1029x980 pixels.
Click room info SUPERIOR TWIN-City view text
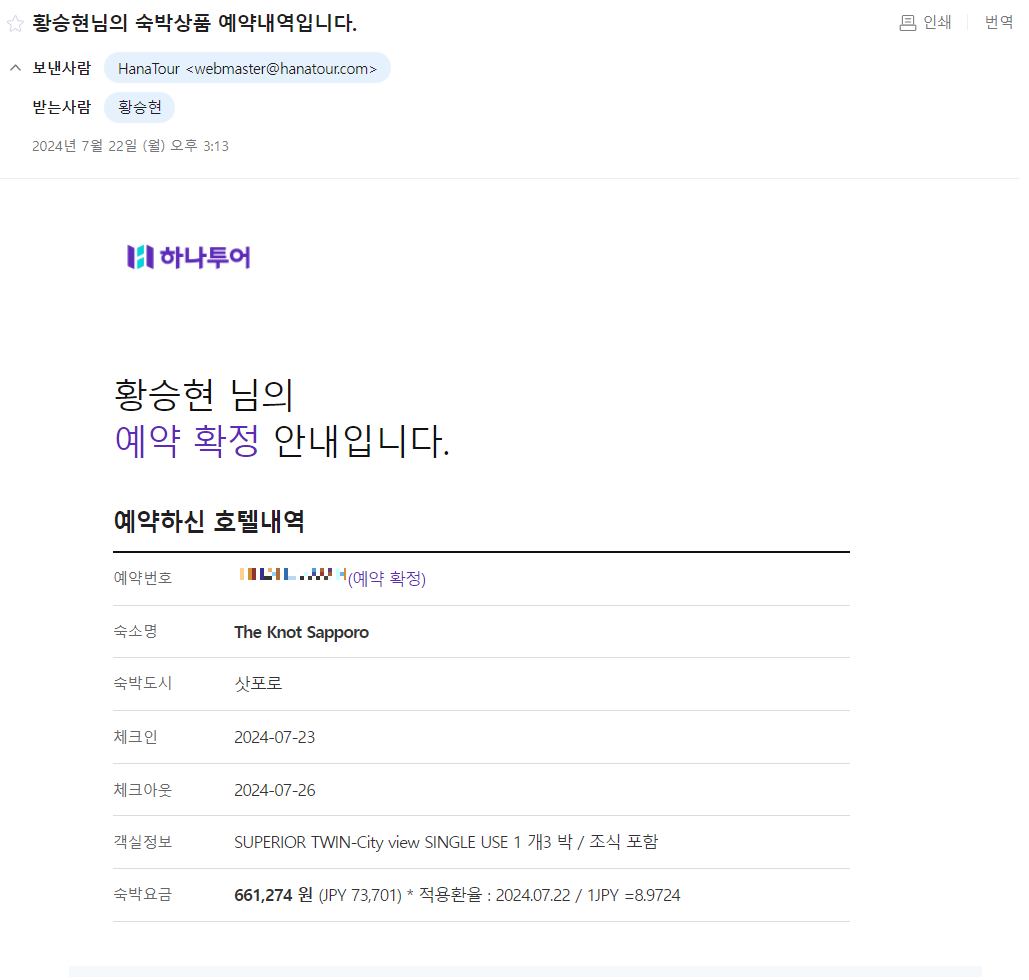446,842
